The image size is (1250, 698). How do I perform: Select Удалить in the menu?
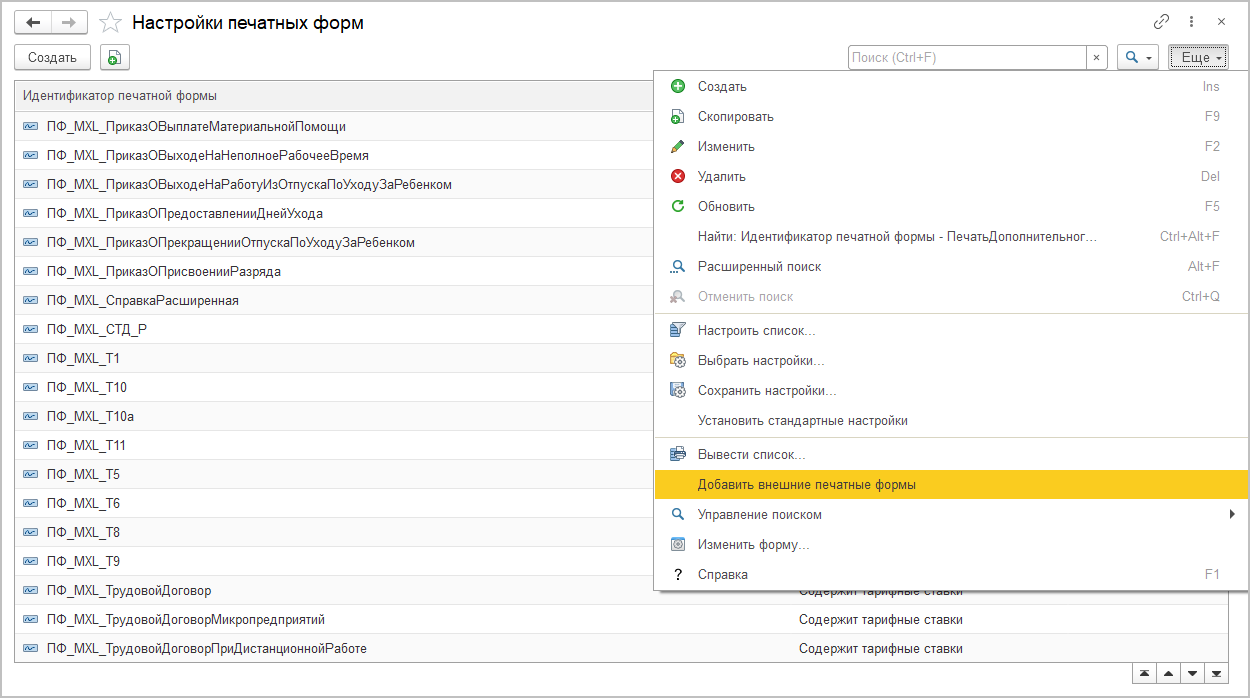point(721,177)
